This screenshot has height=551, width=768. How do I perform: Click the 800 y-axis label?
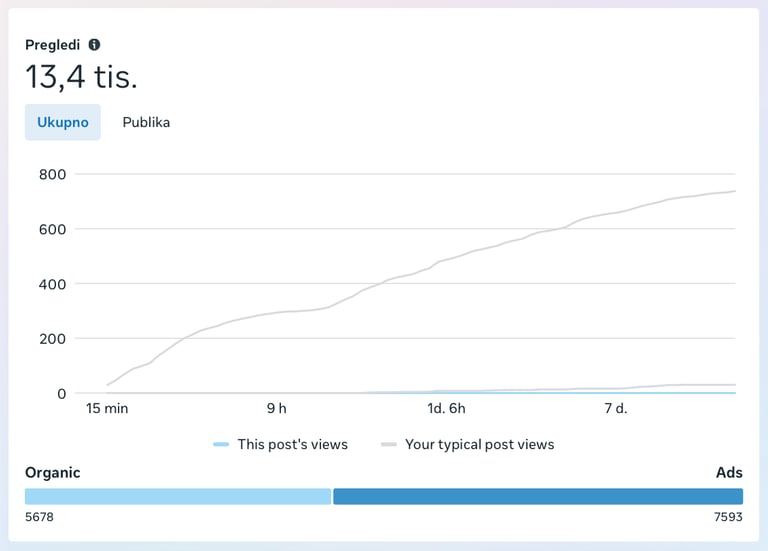(52, 175)
